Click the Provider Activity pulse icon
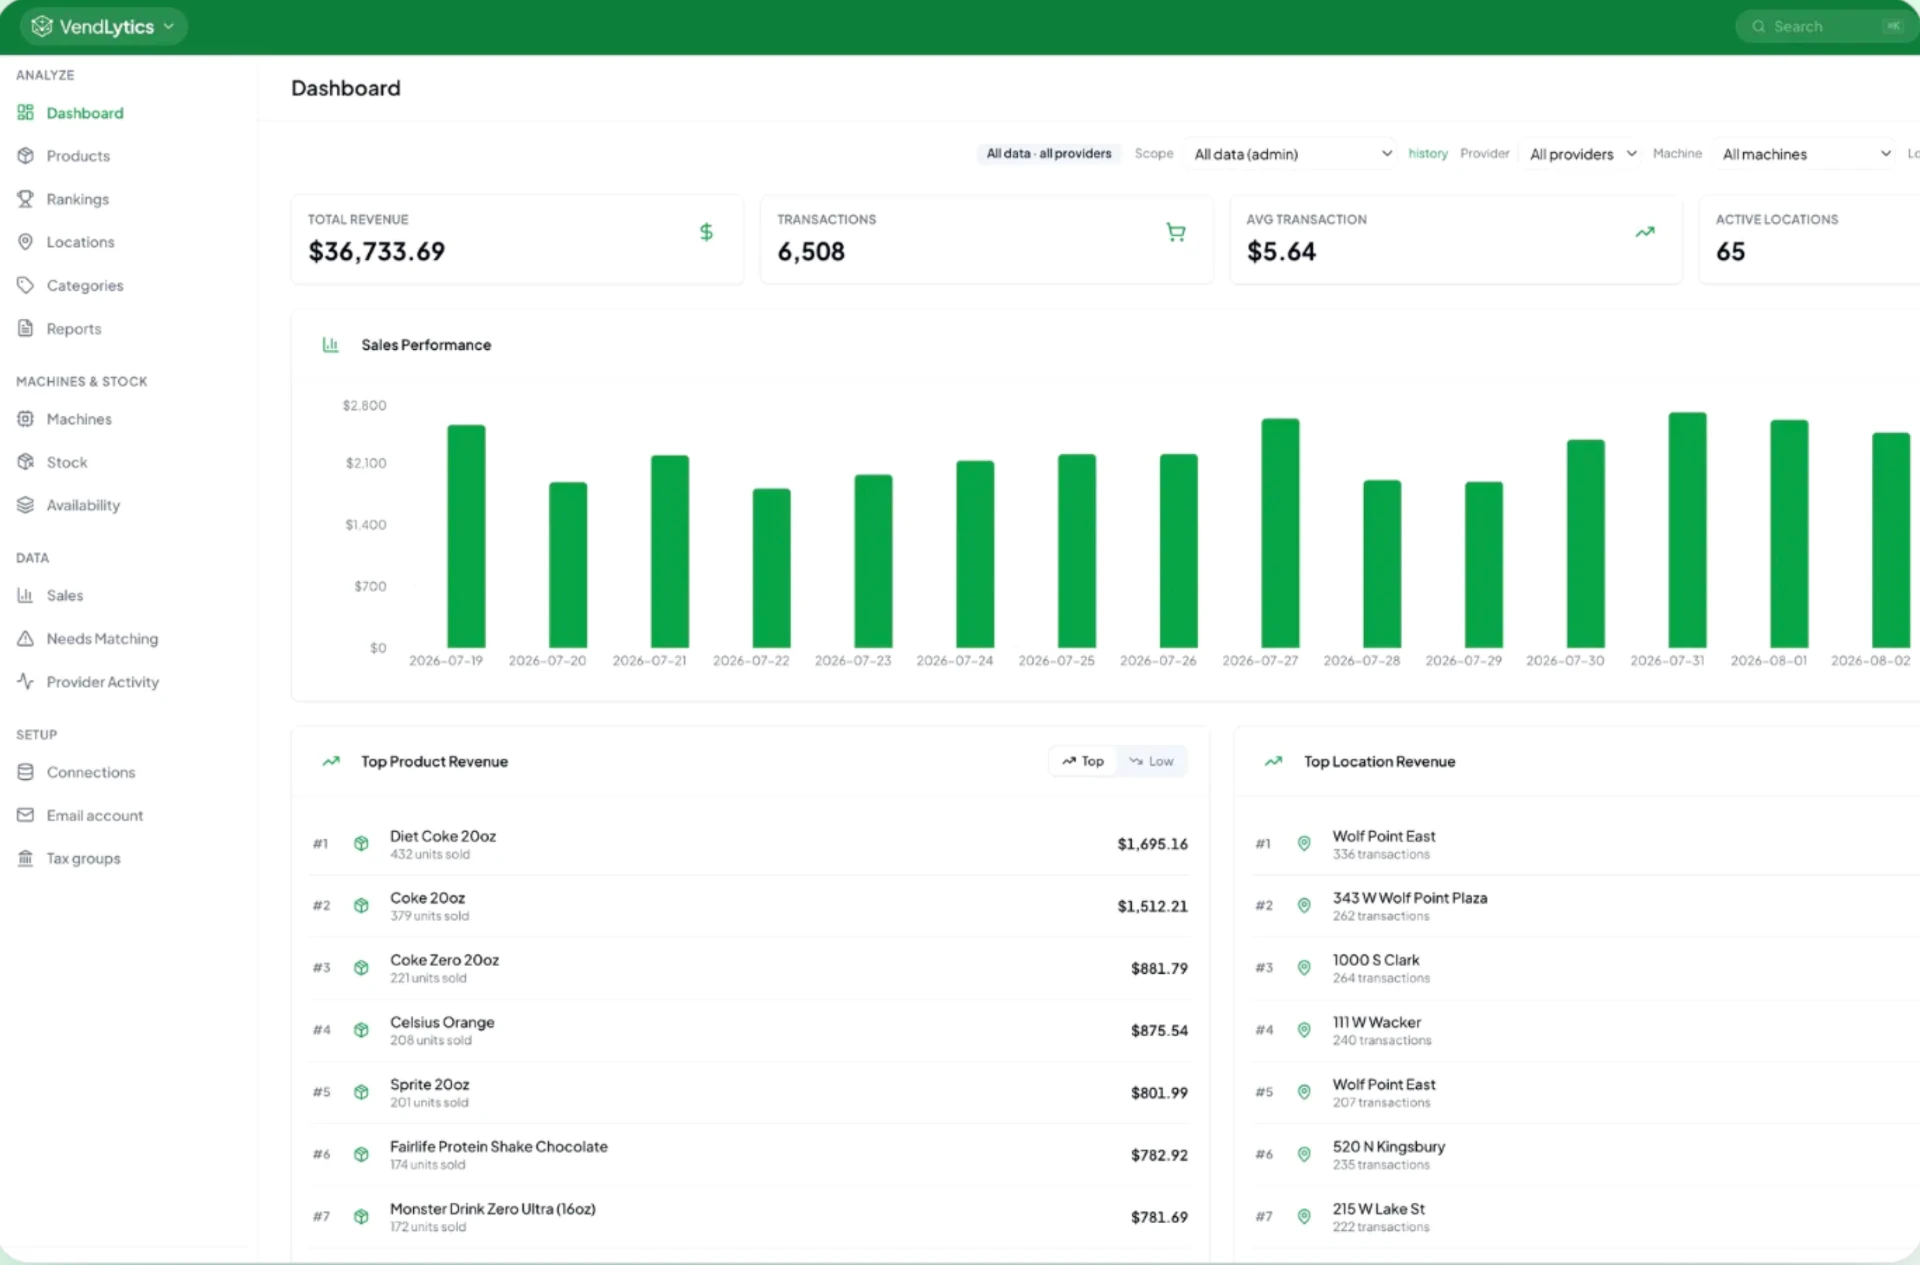Image resolution: width=1920 pixels, height=1265 pixels. click(x=25, y=681)
